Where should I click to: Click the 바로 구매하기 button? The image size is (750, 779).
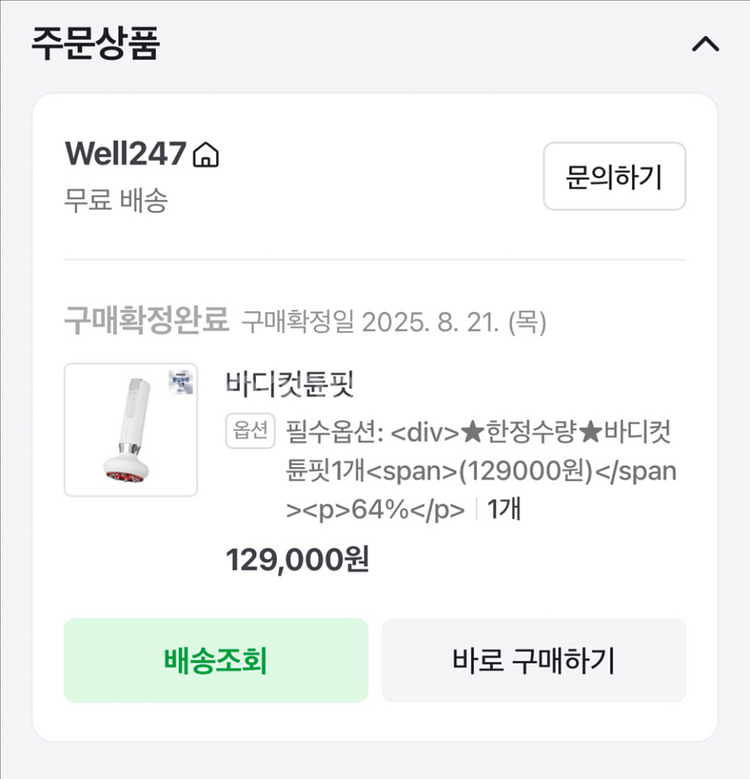click(x=534, y=660)
